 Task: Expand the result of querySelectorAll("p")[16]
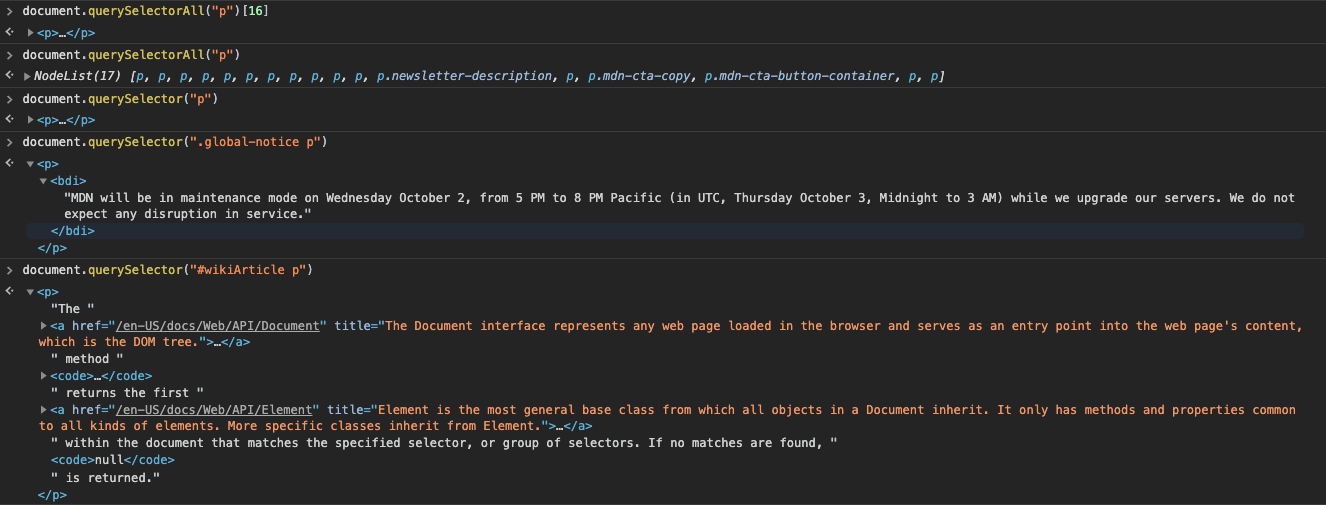30,33
